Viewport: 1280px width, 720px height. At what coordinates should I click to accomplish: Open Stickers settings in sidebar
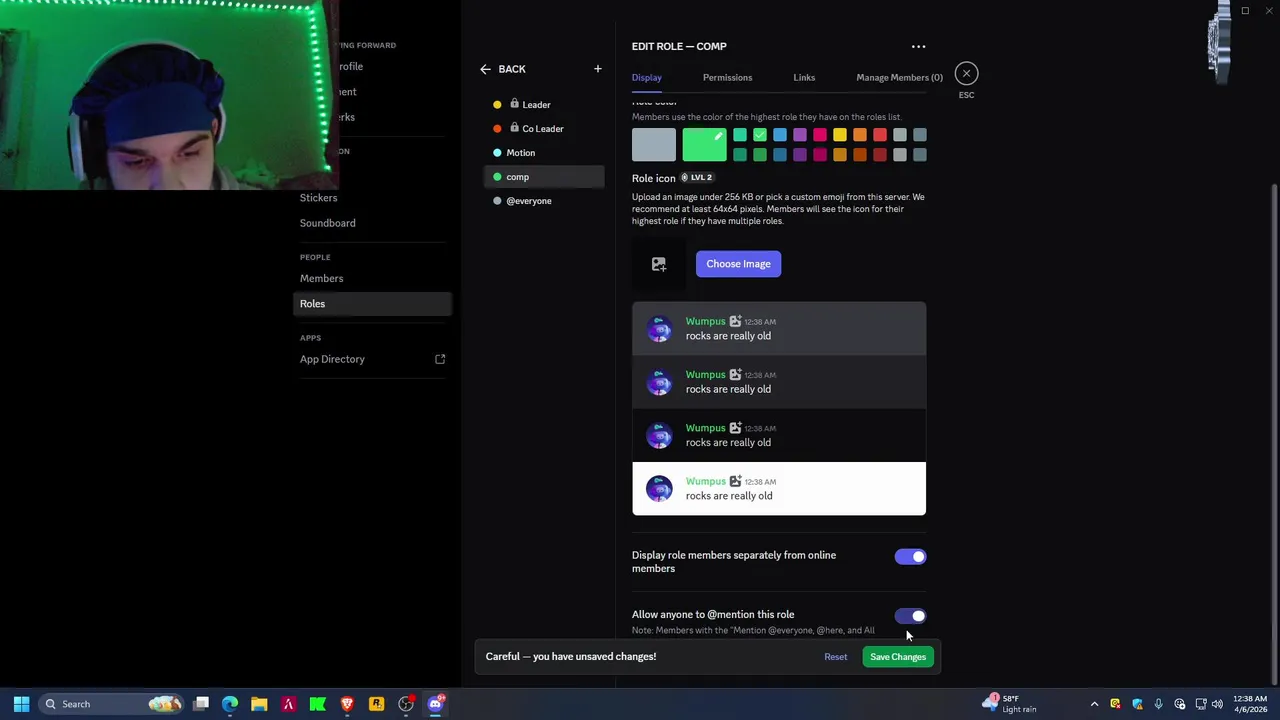372,198
